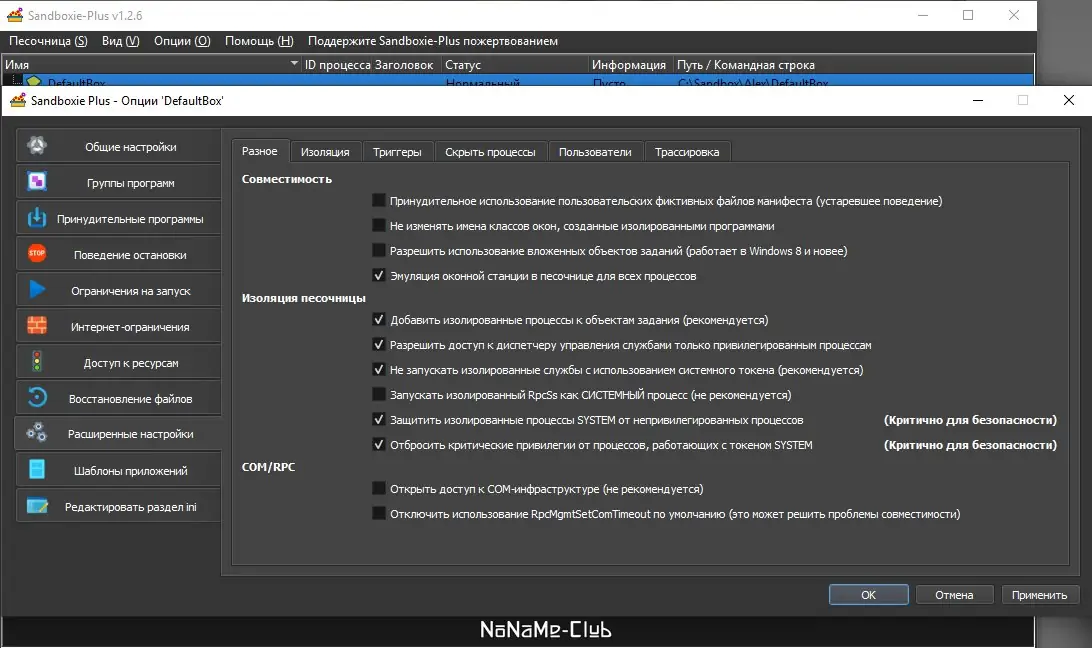Open Принудительные программы section

tap(118, 219)
